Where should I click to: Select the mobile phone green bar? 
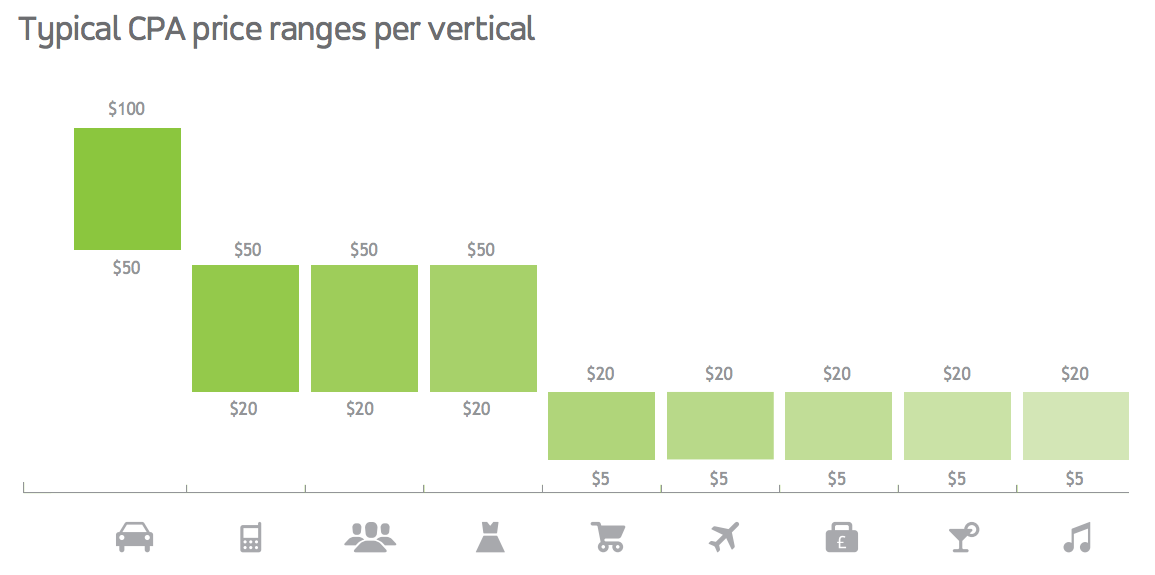245,328
